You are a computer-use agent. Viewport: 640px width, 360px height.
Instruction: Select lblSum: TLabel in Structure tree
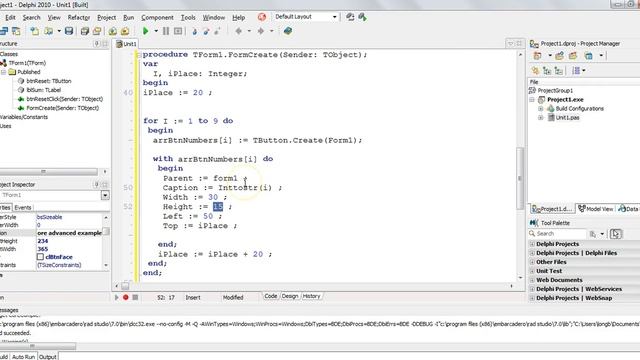coord(43,90)
